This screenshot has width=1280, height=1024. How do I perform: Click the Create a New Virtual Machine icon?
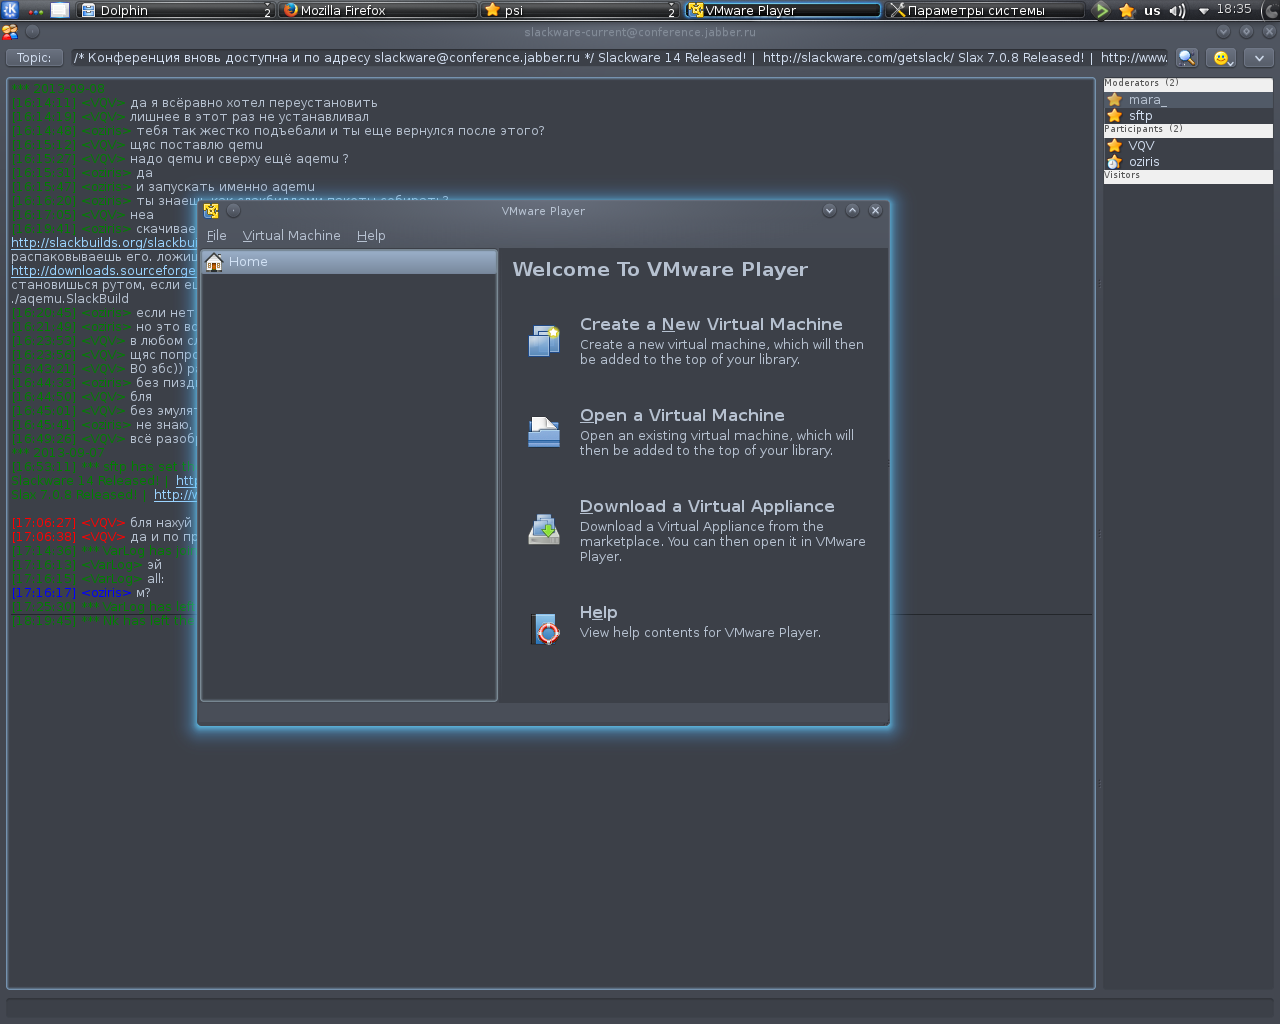click(544, 341)
